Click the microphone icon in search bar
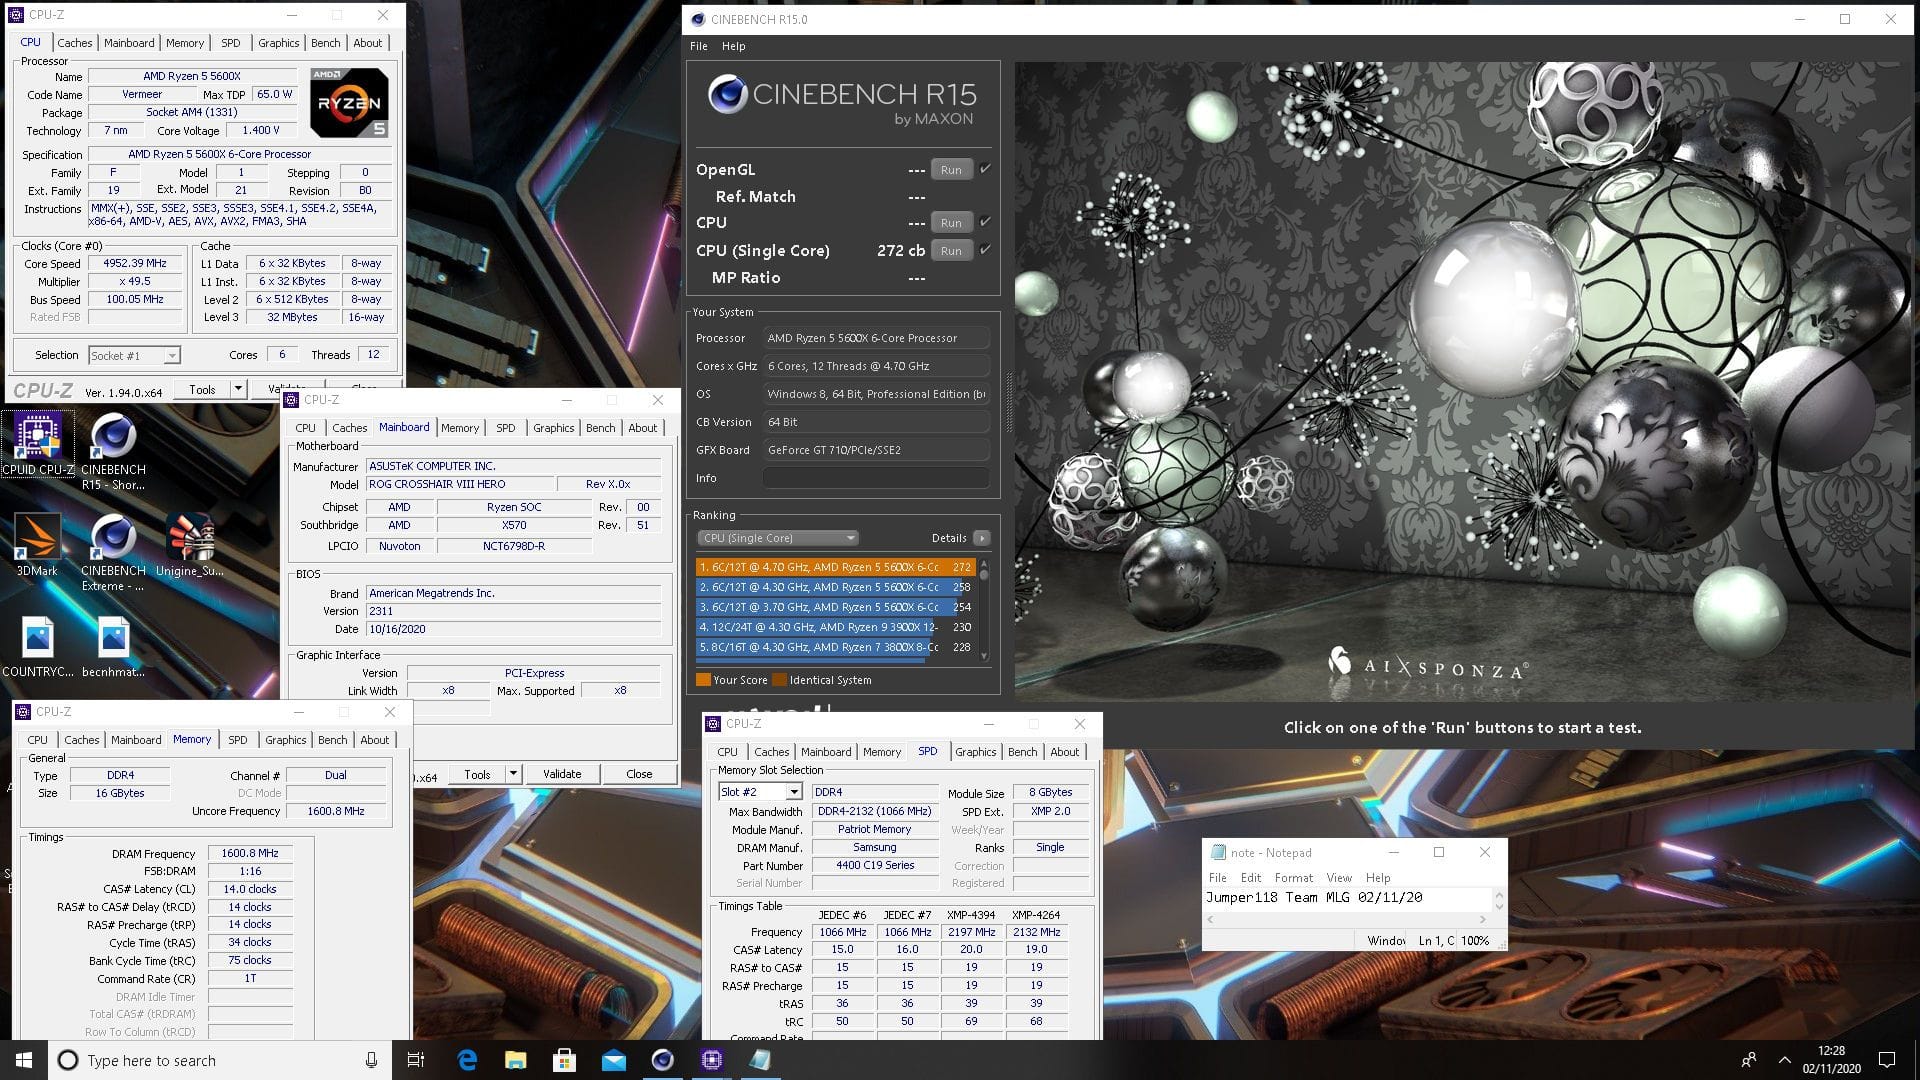The width and height of the screenshot is (1920, 1080). [371, 1060]
